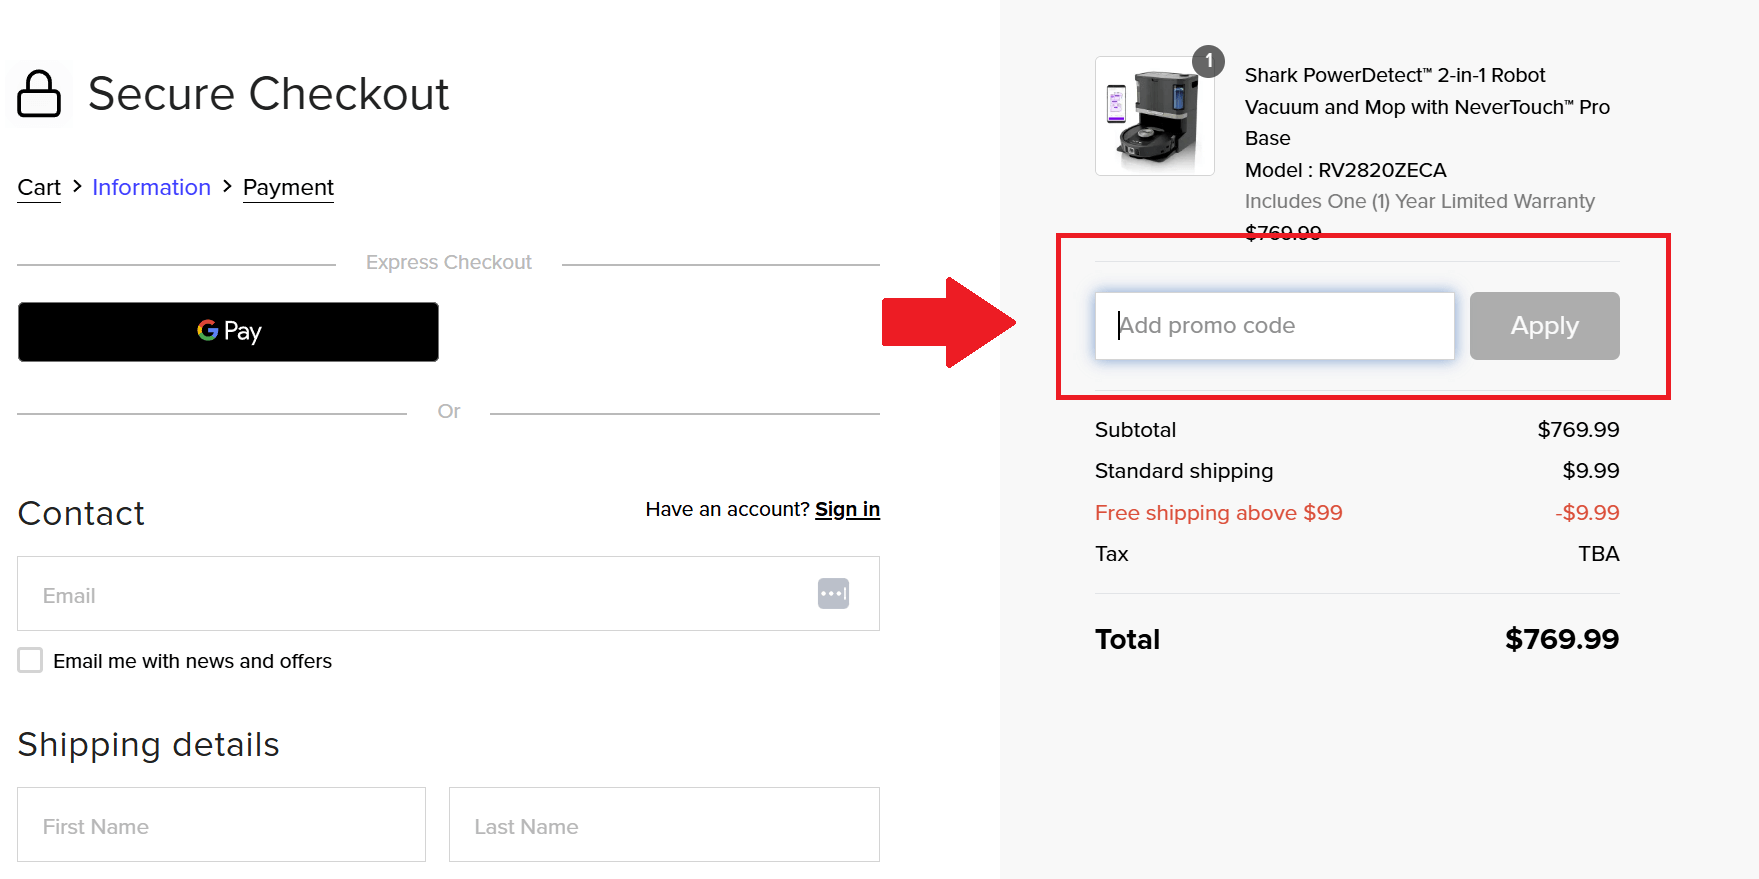1759x879 pixels.
Task: Open the Shark robot vacuum product thumbnail
Action: tap(1155, 116)
